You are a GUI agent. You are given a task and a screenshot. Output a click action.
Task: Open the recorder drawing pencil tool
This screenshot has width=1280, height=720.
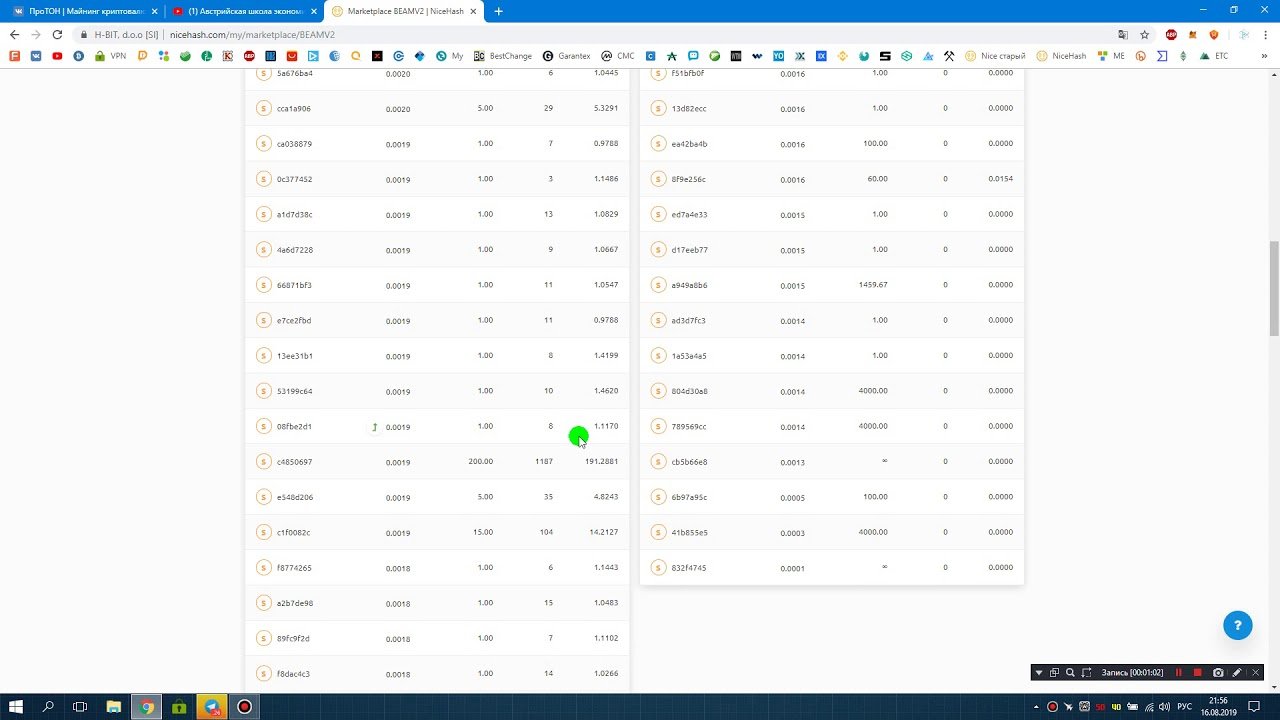[x=1237, y=673]
